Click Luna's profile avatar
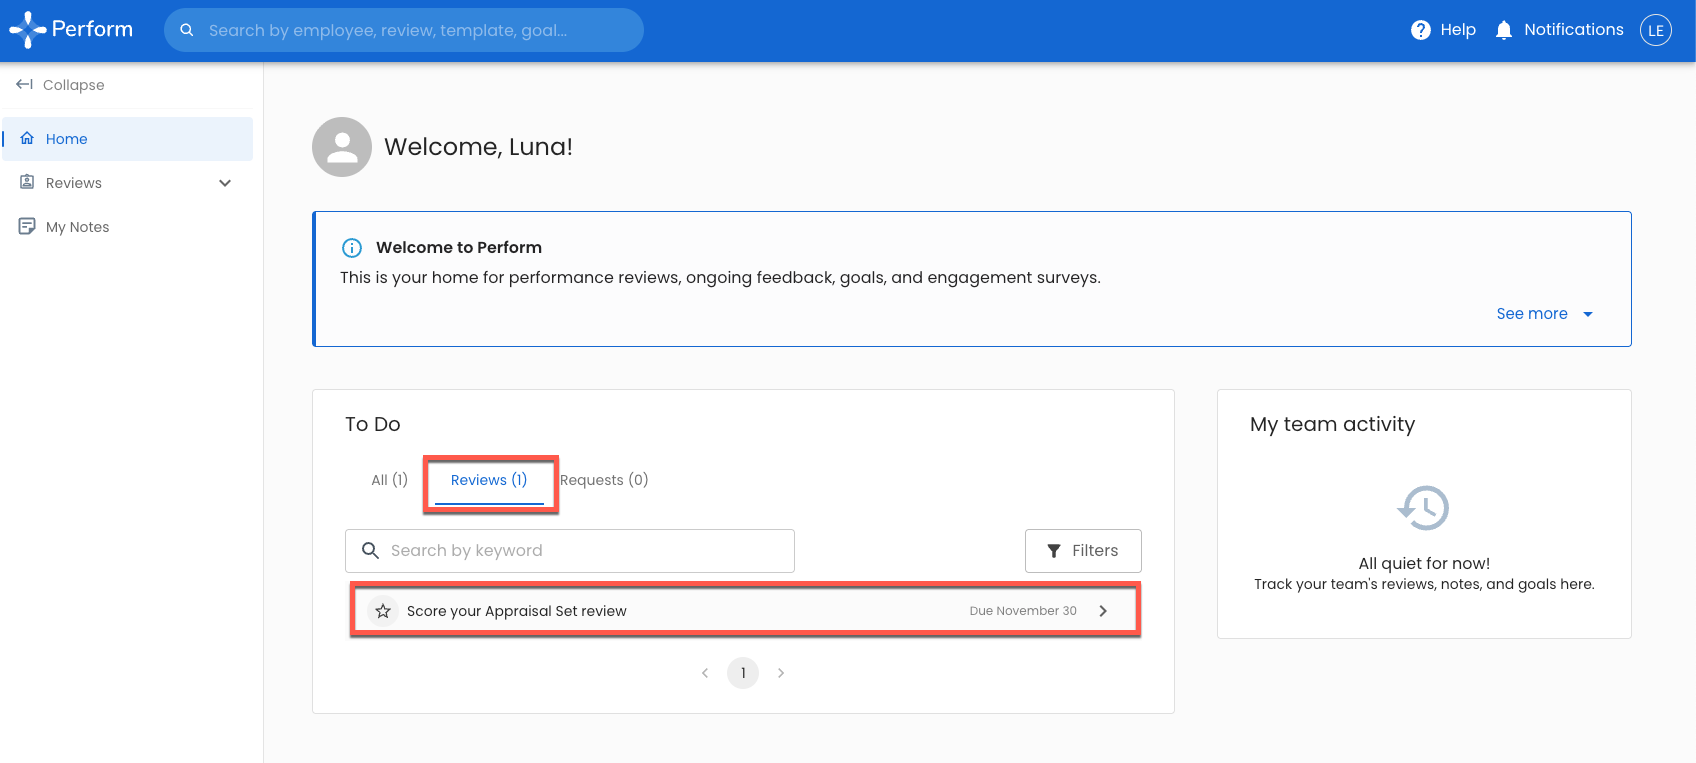The width and height of the screenshot is (1696, 763). 342,147
